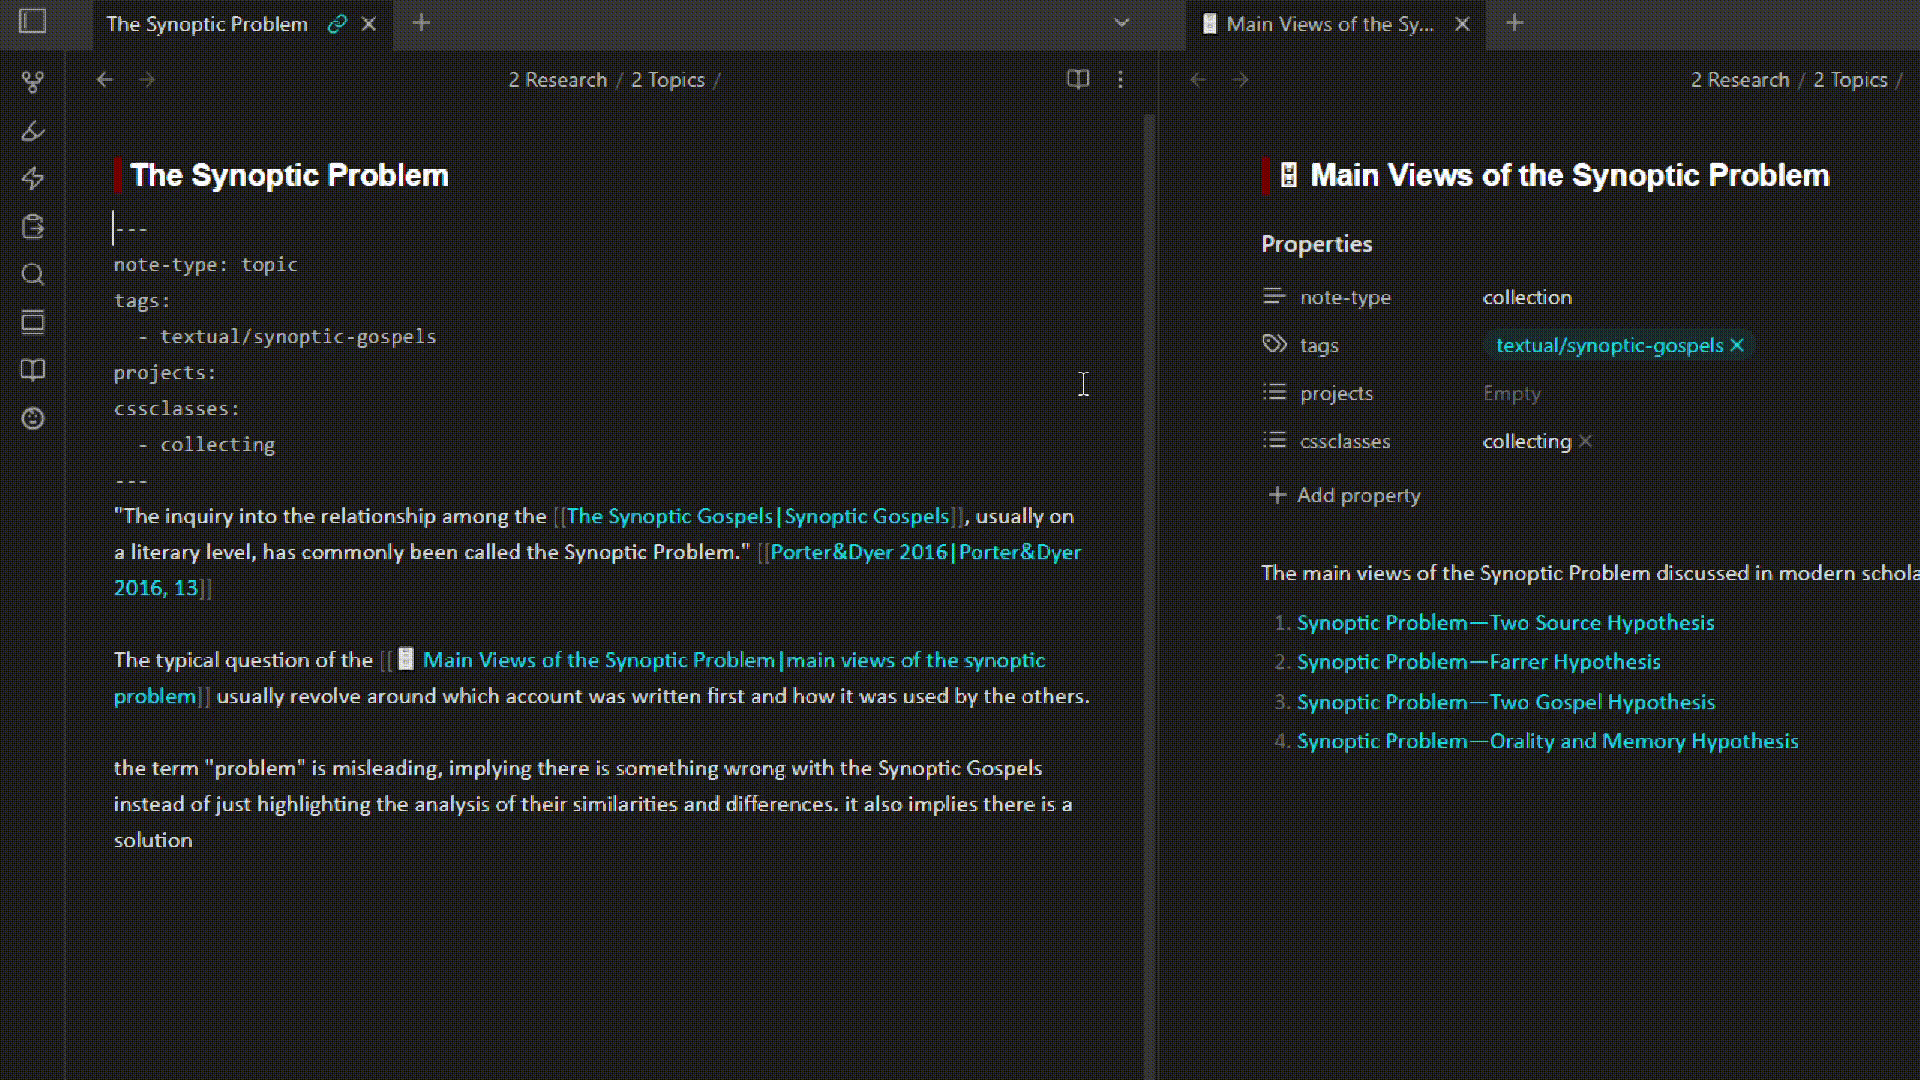Switch to Main Views of the Sy... tab
The width and height of the screenshot is (1920, 1080).
(x=1329, y=24)
